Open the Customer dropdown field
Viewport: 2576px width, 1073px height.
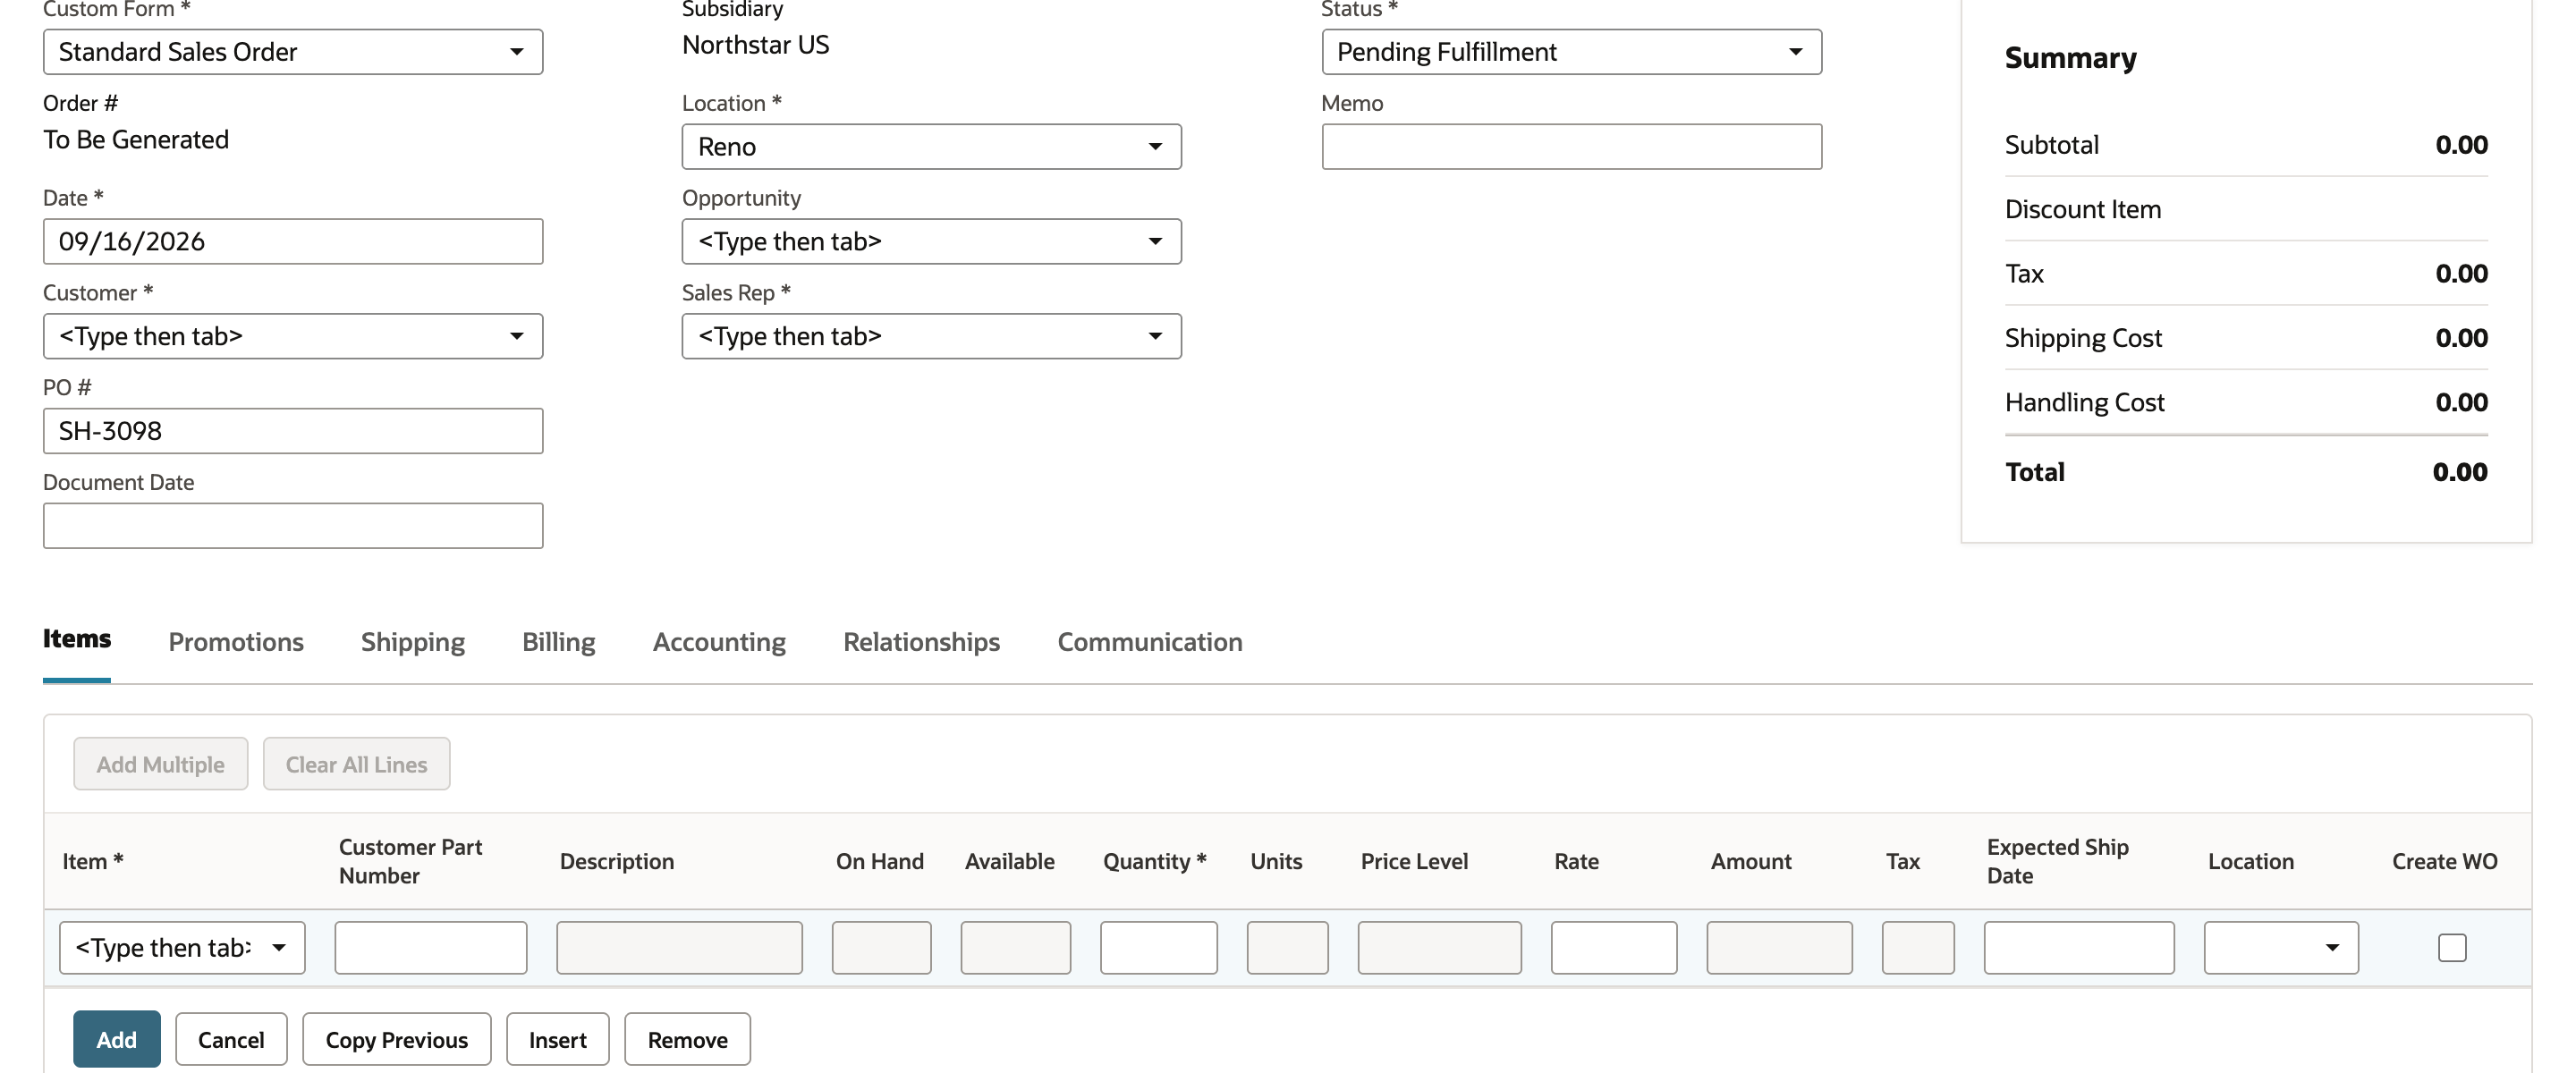point(292,337)
